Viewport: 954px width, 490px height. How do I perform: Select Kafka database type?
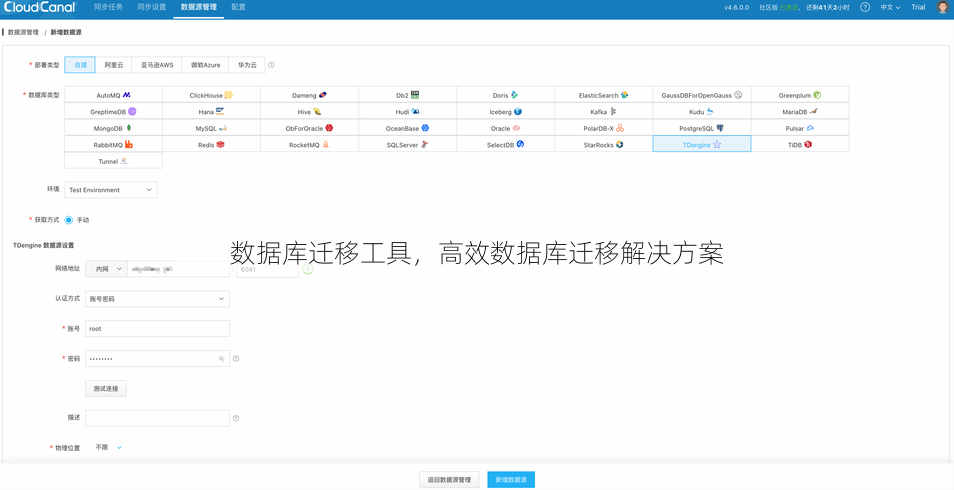[604, 111]
